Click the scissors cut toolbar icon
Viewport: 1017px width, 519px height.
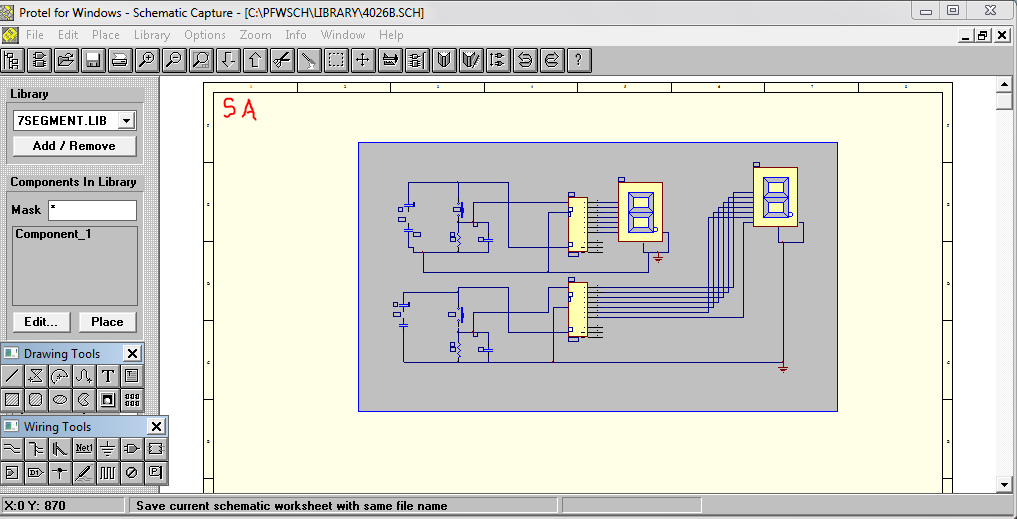point(281,60)
